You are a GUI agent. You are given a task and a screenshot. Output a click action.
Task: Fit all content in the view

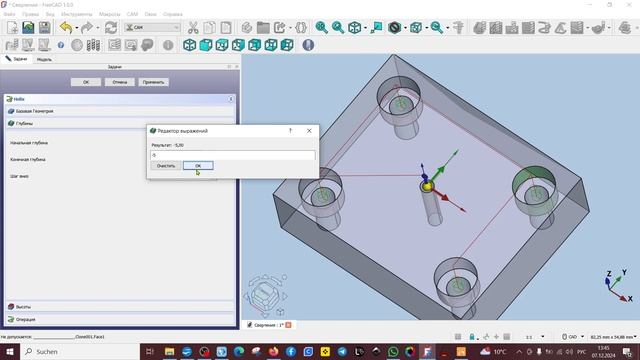tap(321, 27)
